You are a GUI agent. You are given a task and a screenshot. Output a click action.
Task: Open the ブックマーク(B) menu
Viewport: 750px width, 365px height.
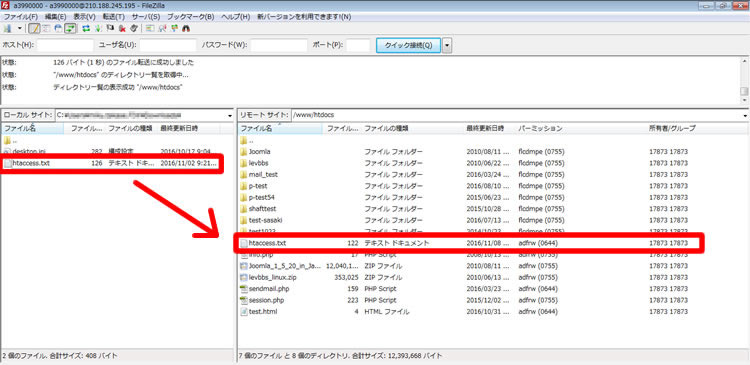[x=190, y=16]
